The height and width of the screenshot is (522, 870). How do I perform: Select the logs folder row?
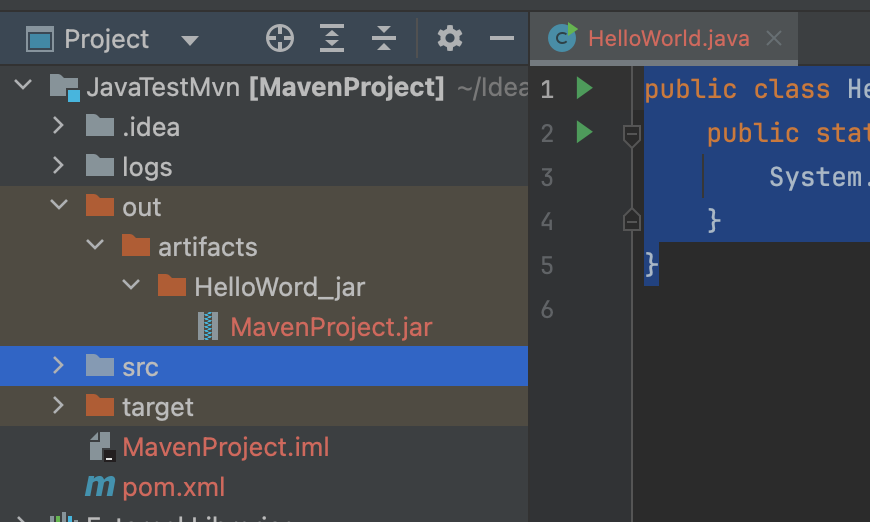(264, 167)
